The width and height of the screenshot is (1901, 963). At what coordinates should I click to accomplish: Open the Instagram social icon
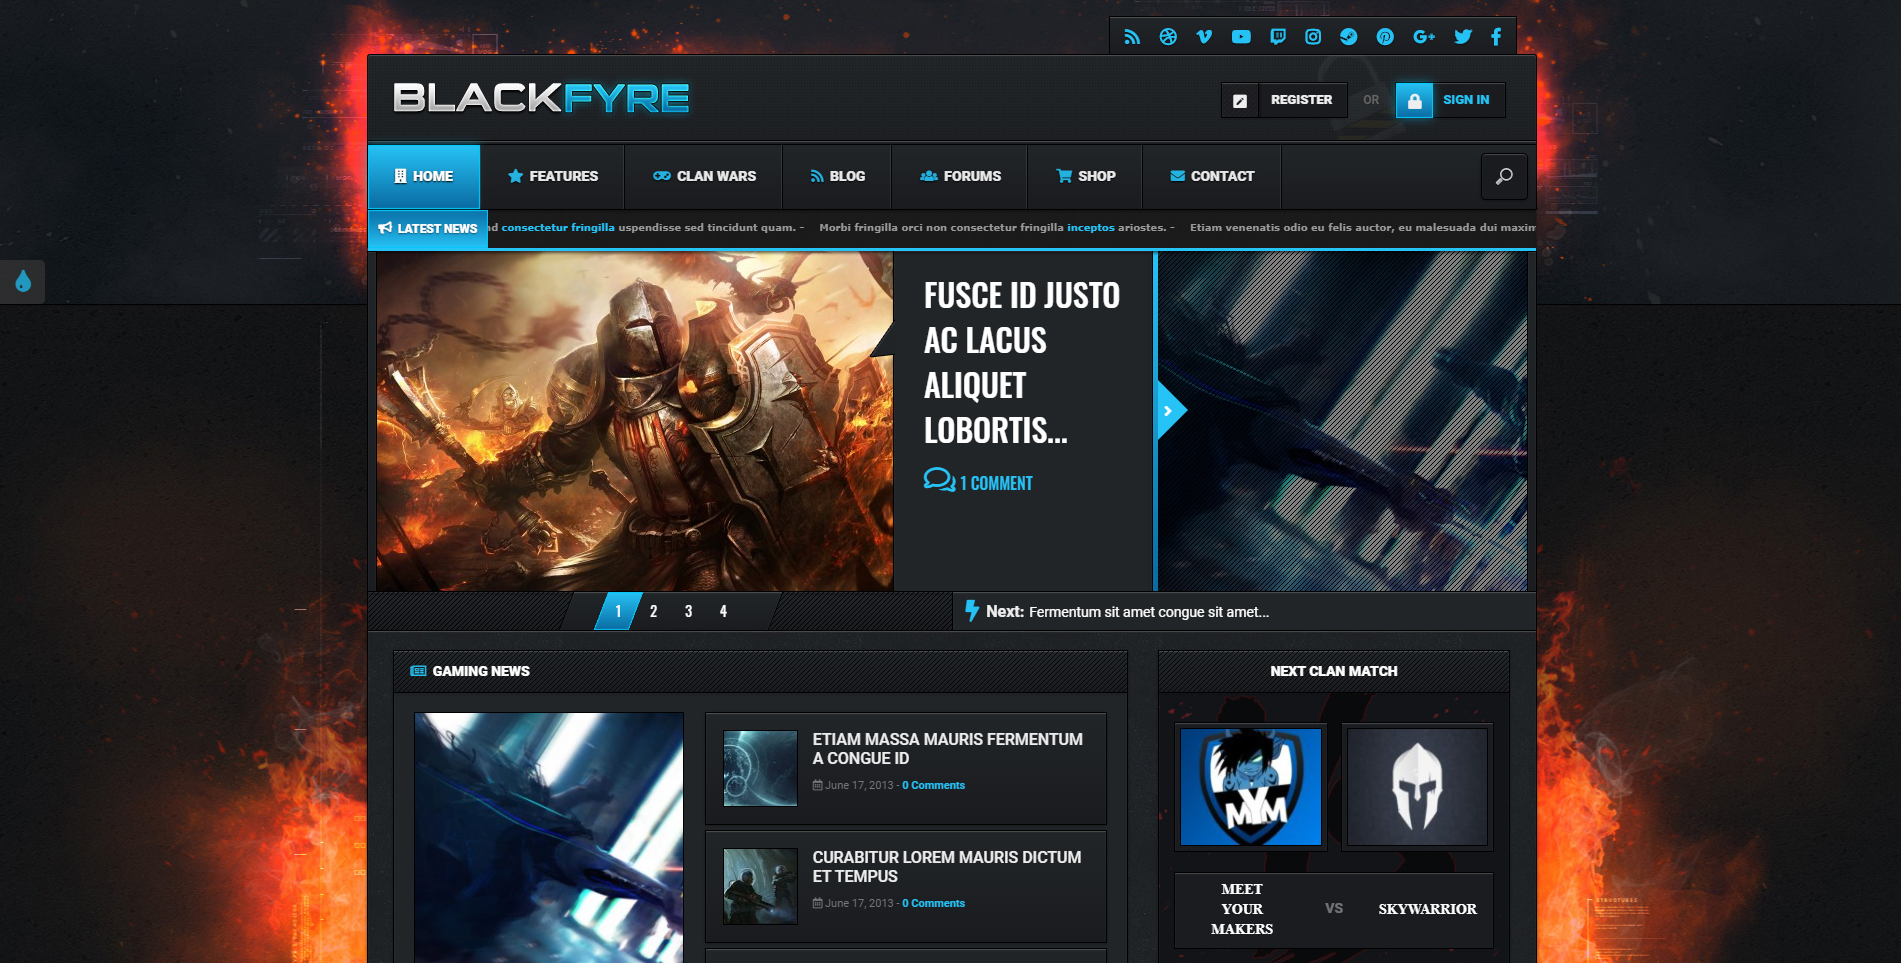1313,37
